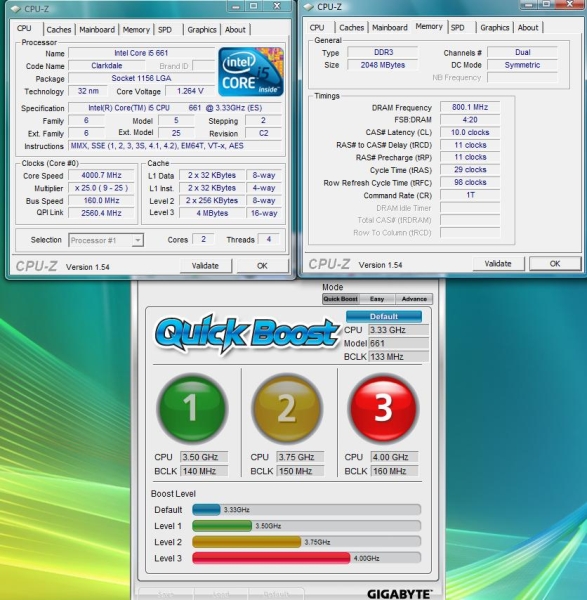Click OK in the left CPU-Z window
587x600 pixels.
(x=262, y=266)
